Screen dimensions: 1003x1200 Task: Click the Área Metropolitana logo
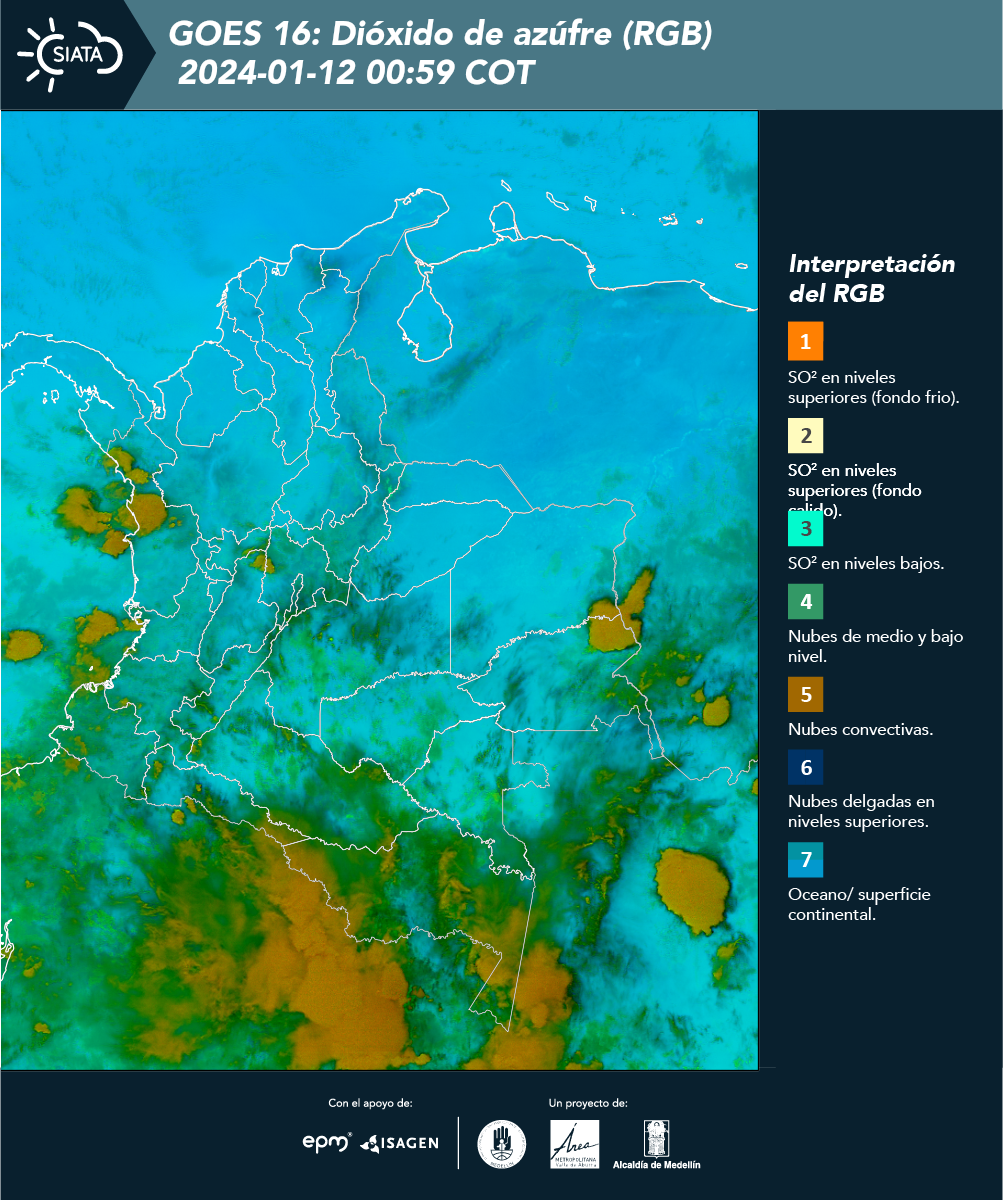575,1144
